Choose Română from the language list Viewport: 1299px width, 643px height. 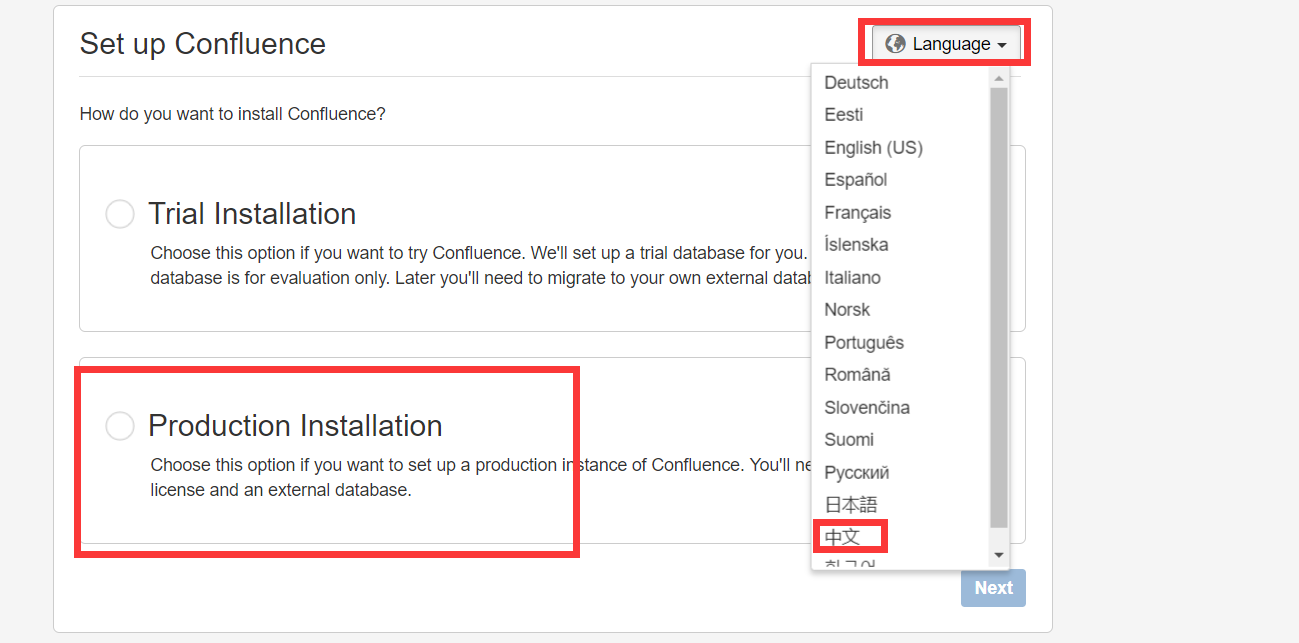click(x=857, y=375)
